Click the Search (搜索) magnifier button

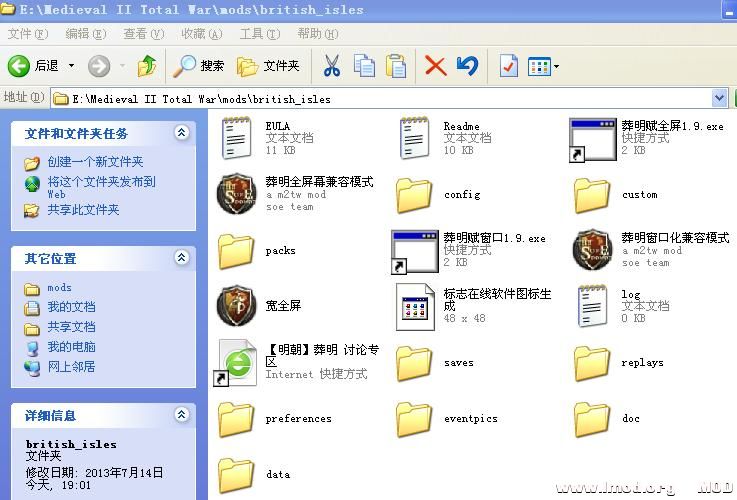pyautogui.click(x=198, y=66)
